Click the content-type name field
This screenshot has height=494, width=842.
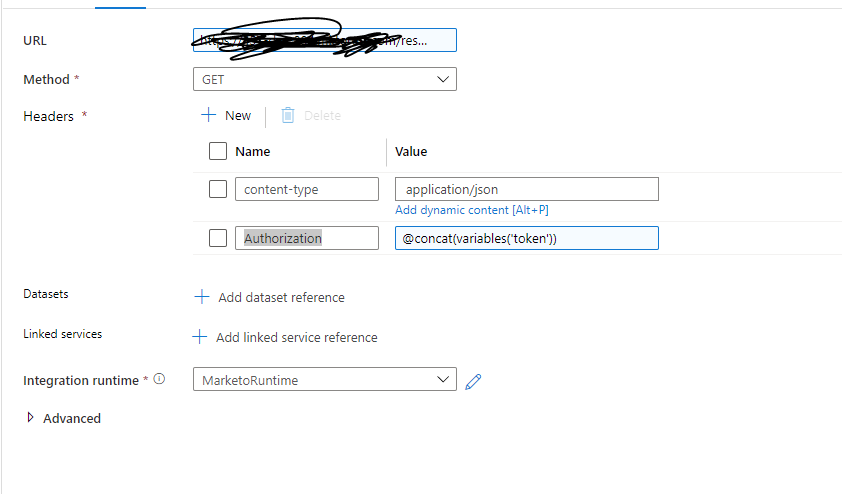tap(307, 189)
